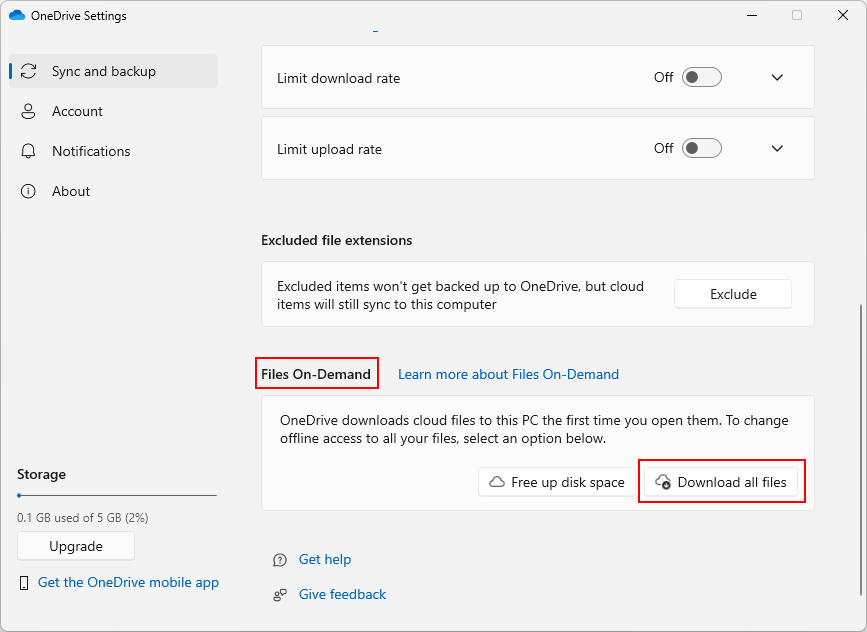Screen dimensions: 867x632
Task: Click the Give feedback people icon
Action: point(280,595)
